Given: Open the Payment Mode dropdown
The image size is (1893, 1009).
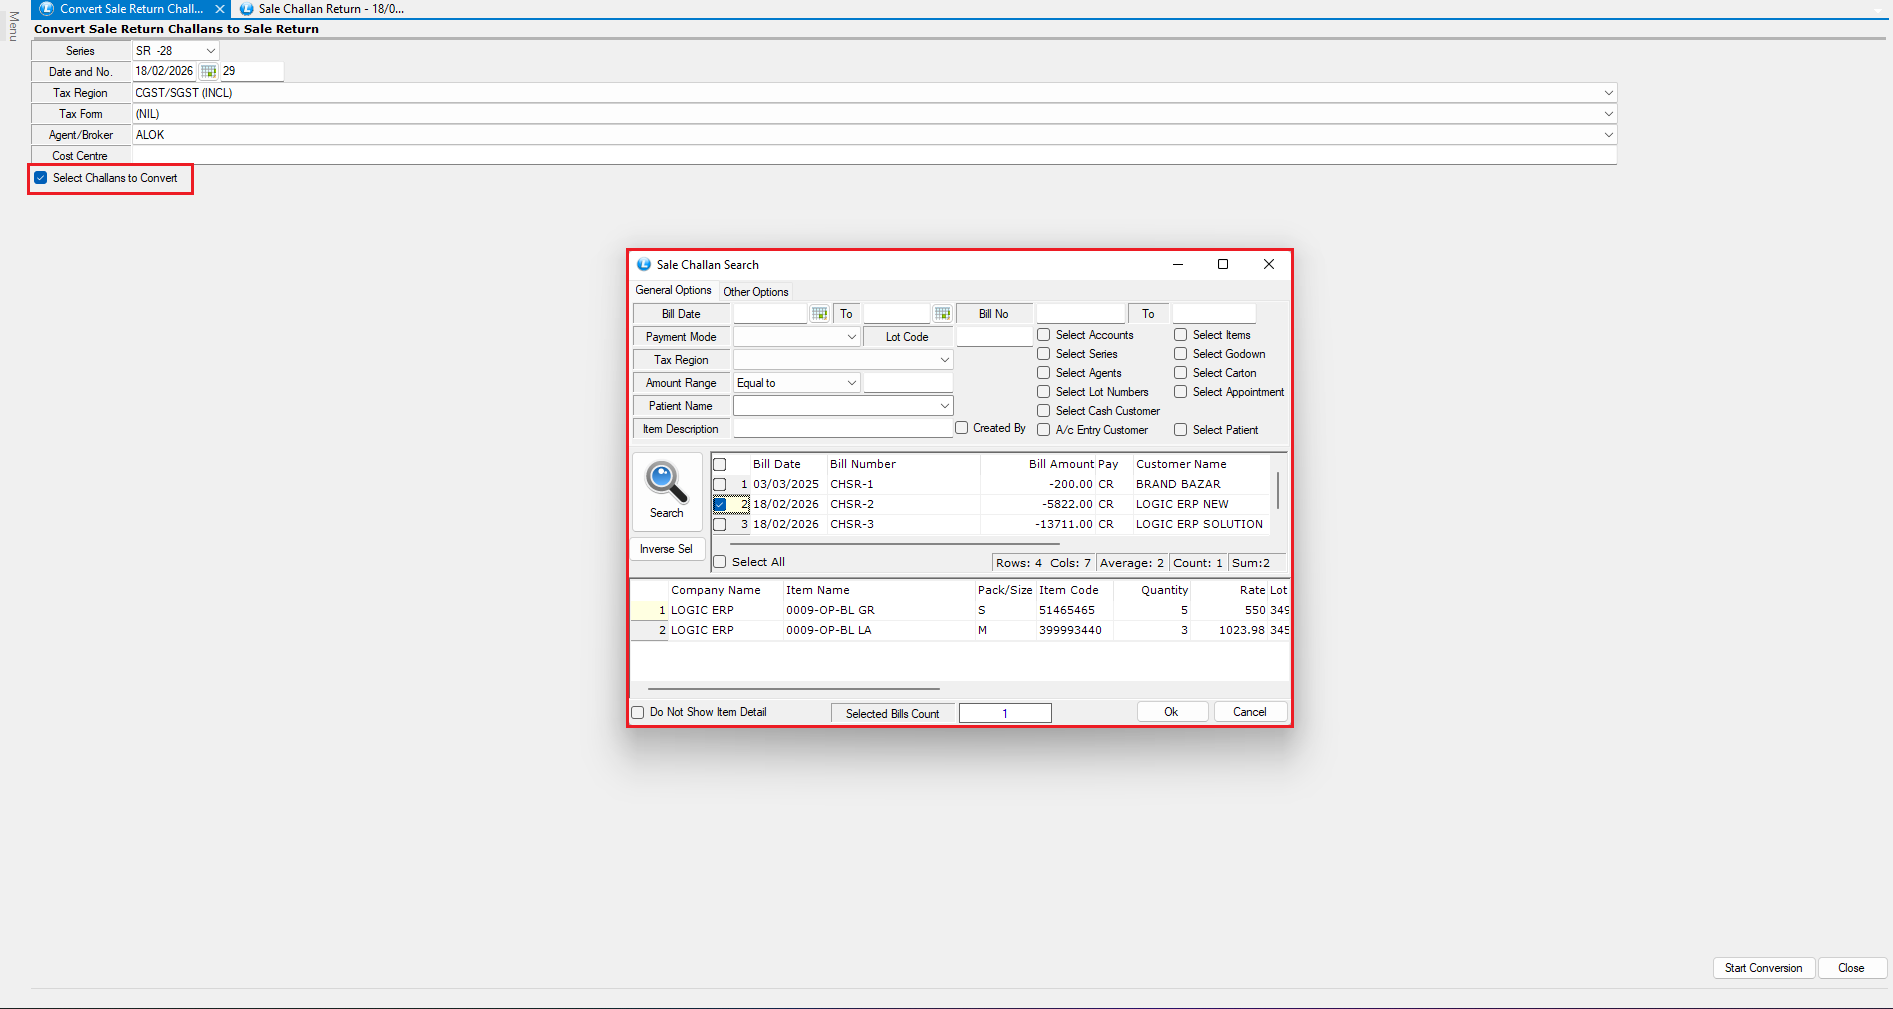Looking at the screenshot, I should tap(851, 337).
